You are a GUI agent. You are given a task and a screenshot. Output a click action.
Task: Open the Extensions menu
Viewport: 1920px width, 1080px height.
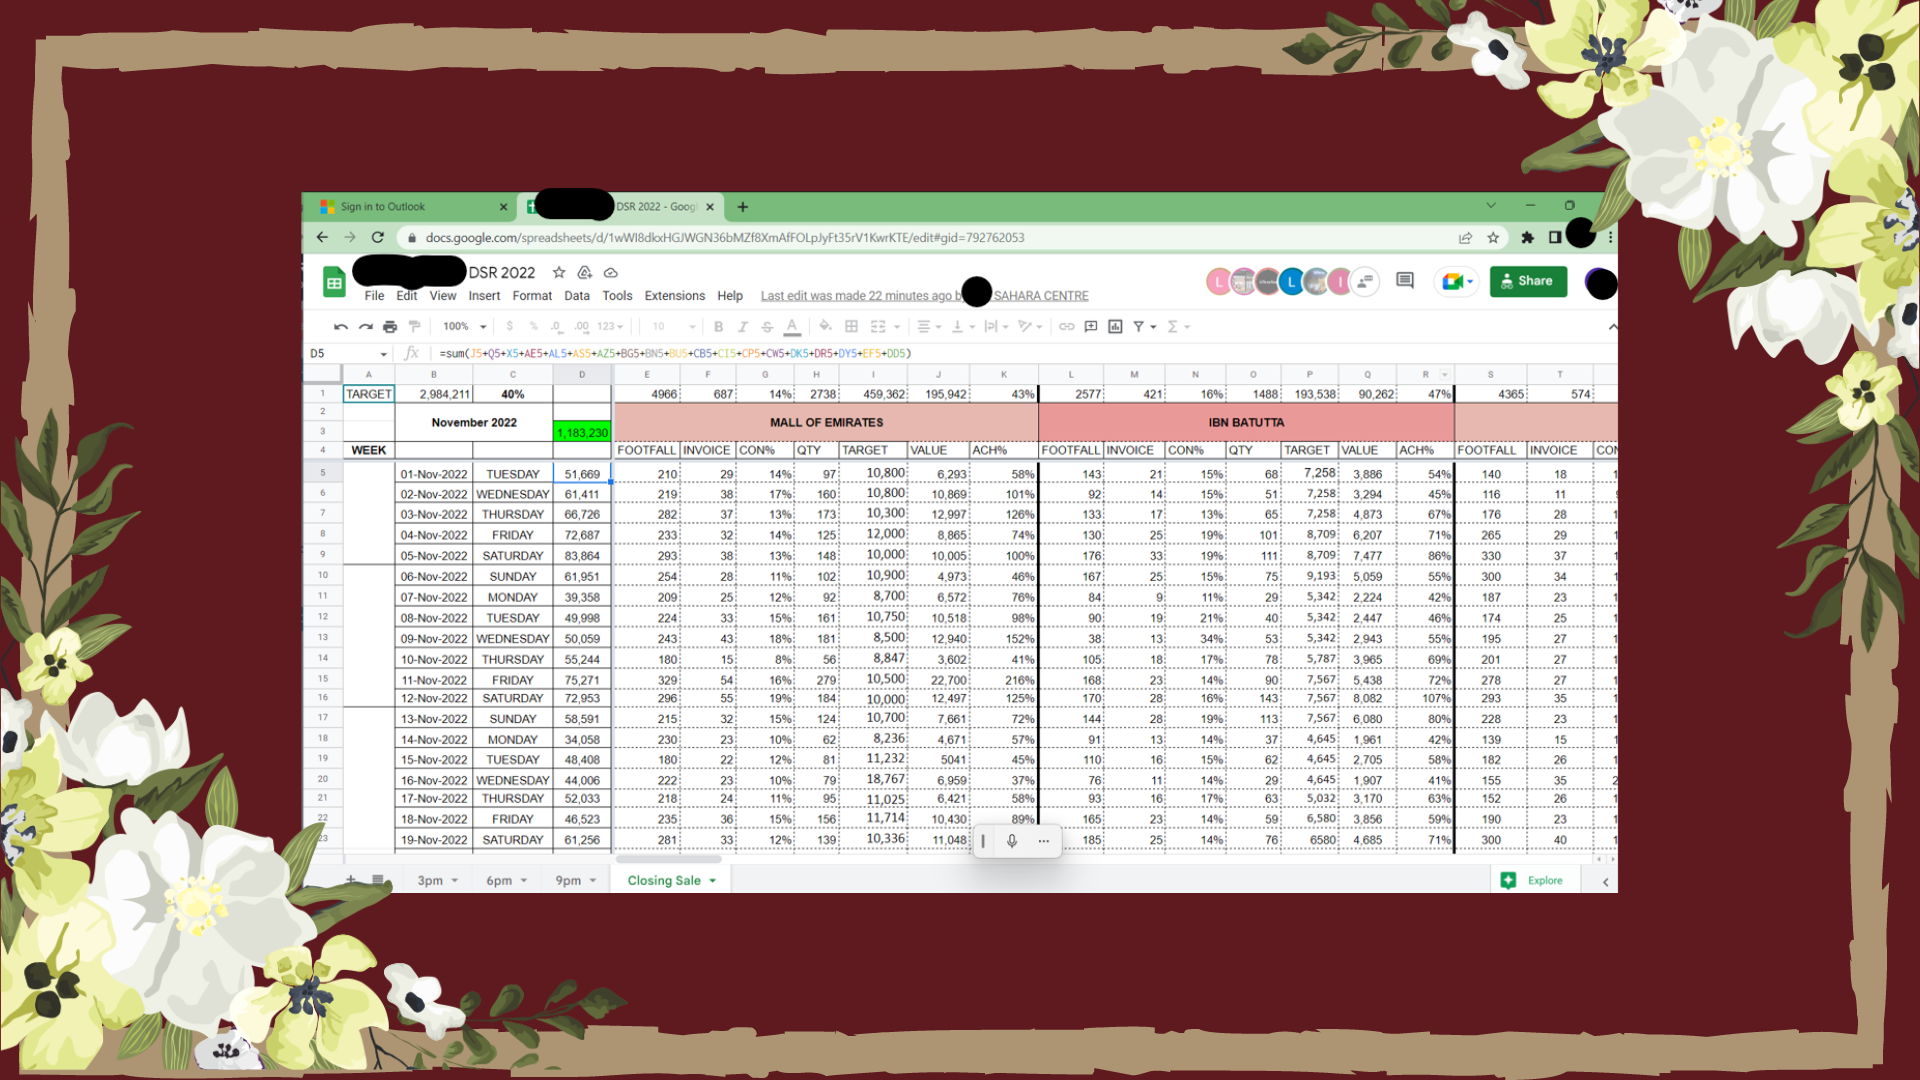click(674, 296)
